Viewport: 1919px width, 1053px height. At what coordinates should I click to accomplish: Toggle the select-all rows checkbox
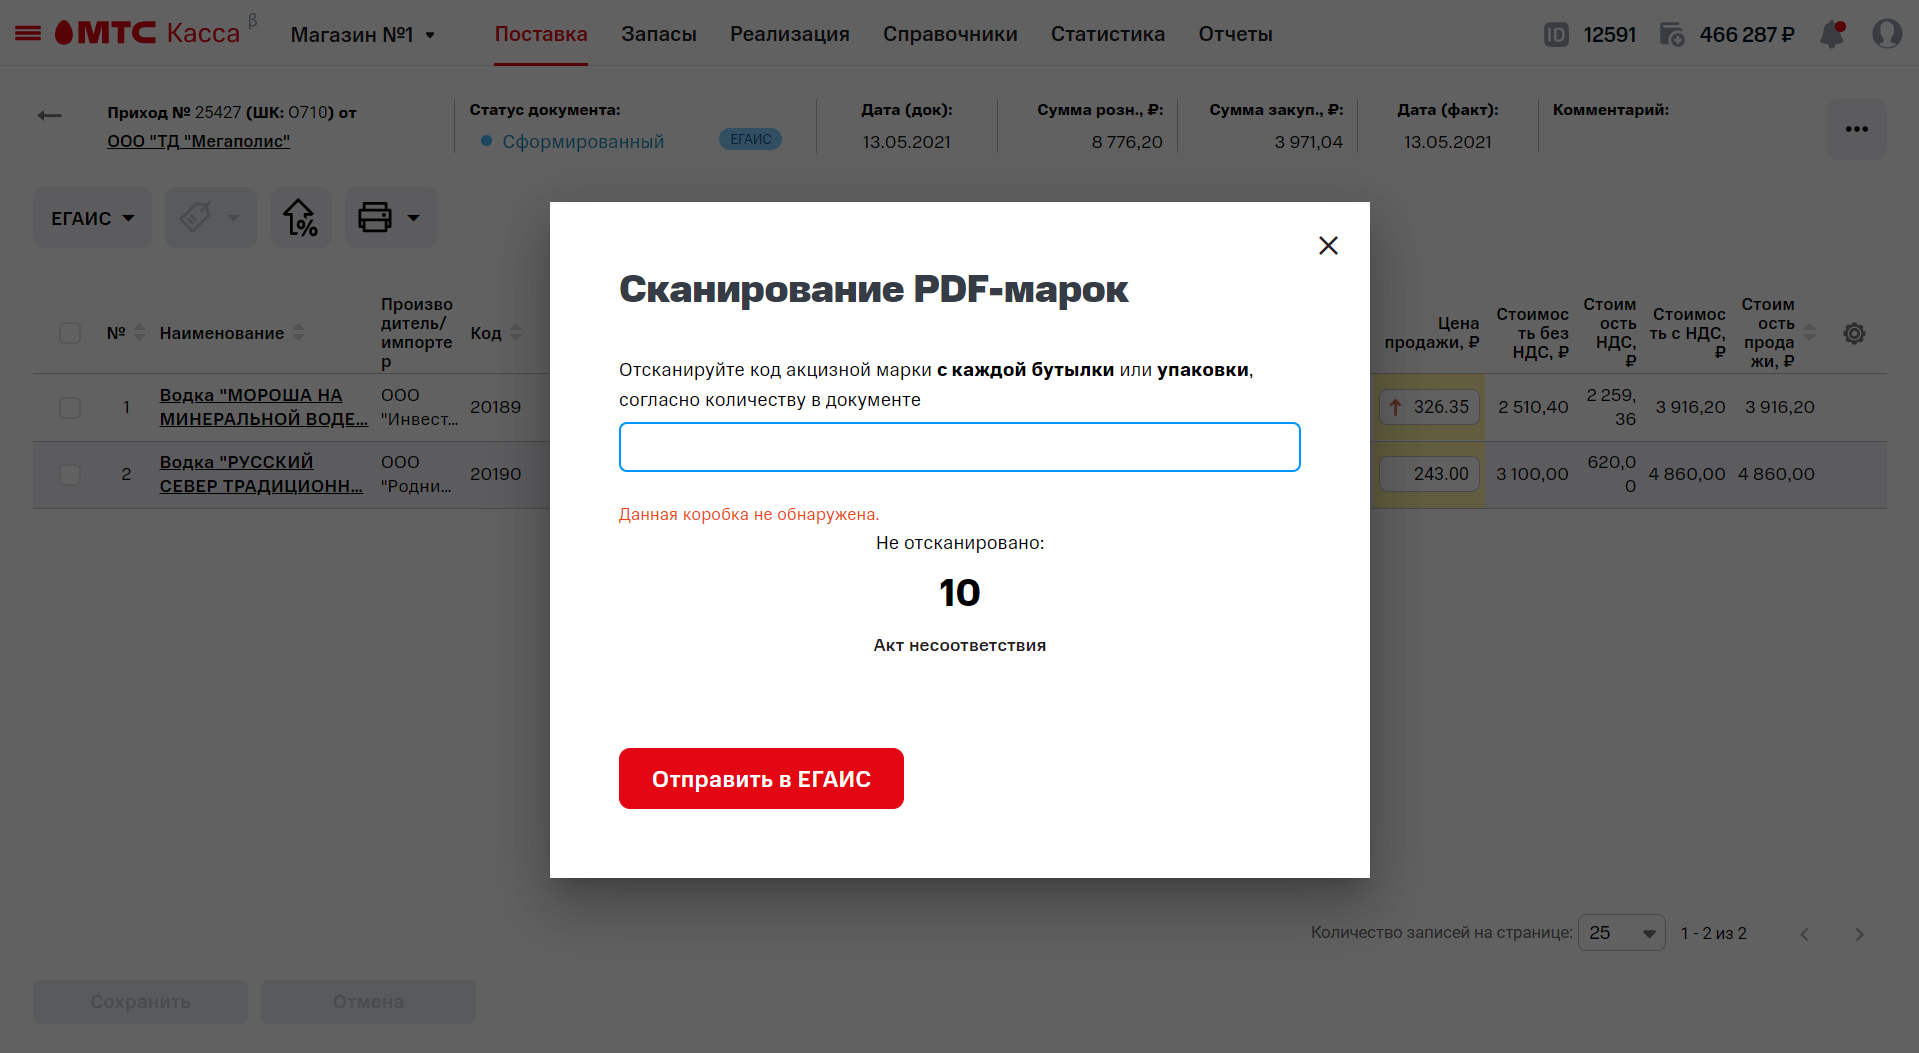pyautogui.click(x=70, y=333)
